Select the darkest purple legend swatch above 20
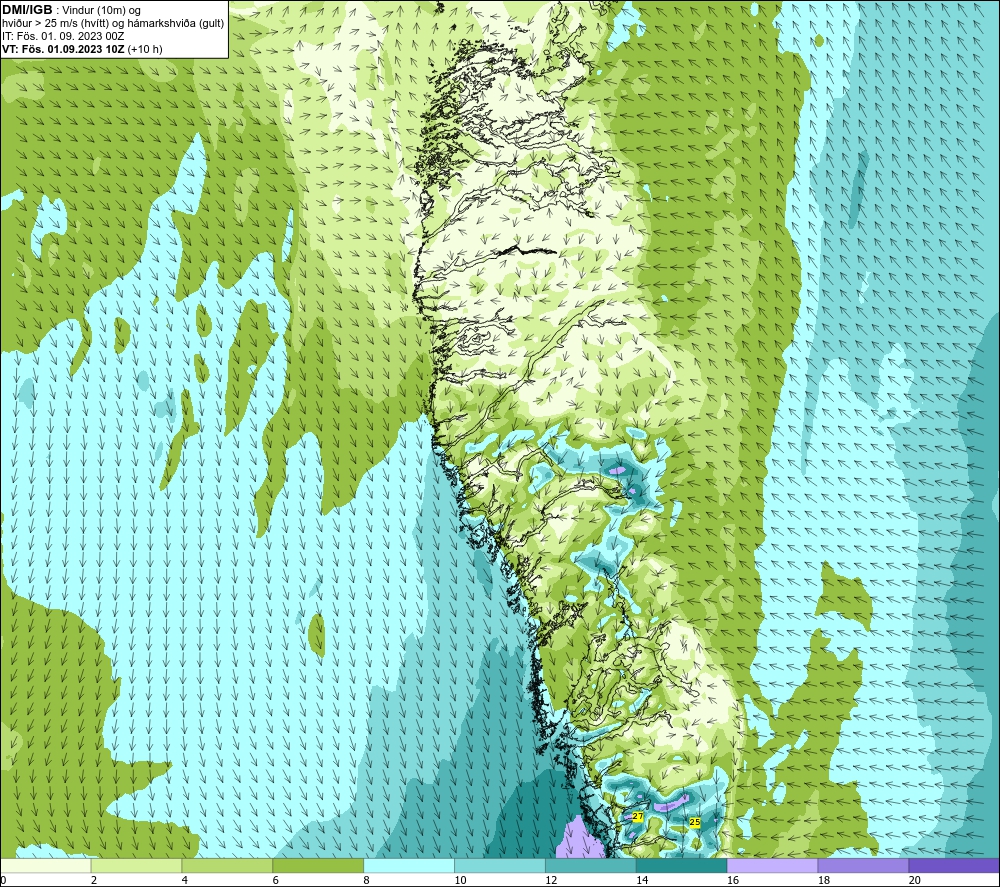The width and height of the screenshot is (1000, 887). tap(954, 866)
